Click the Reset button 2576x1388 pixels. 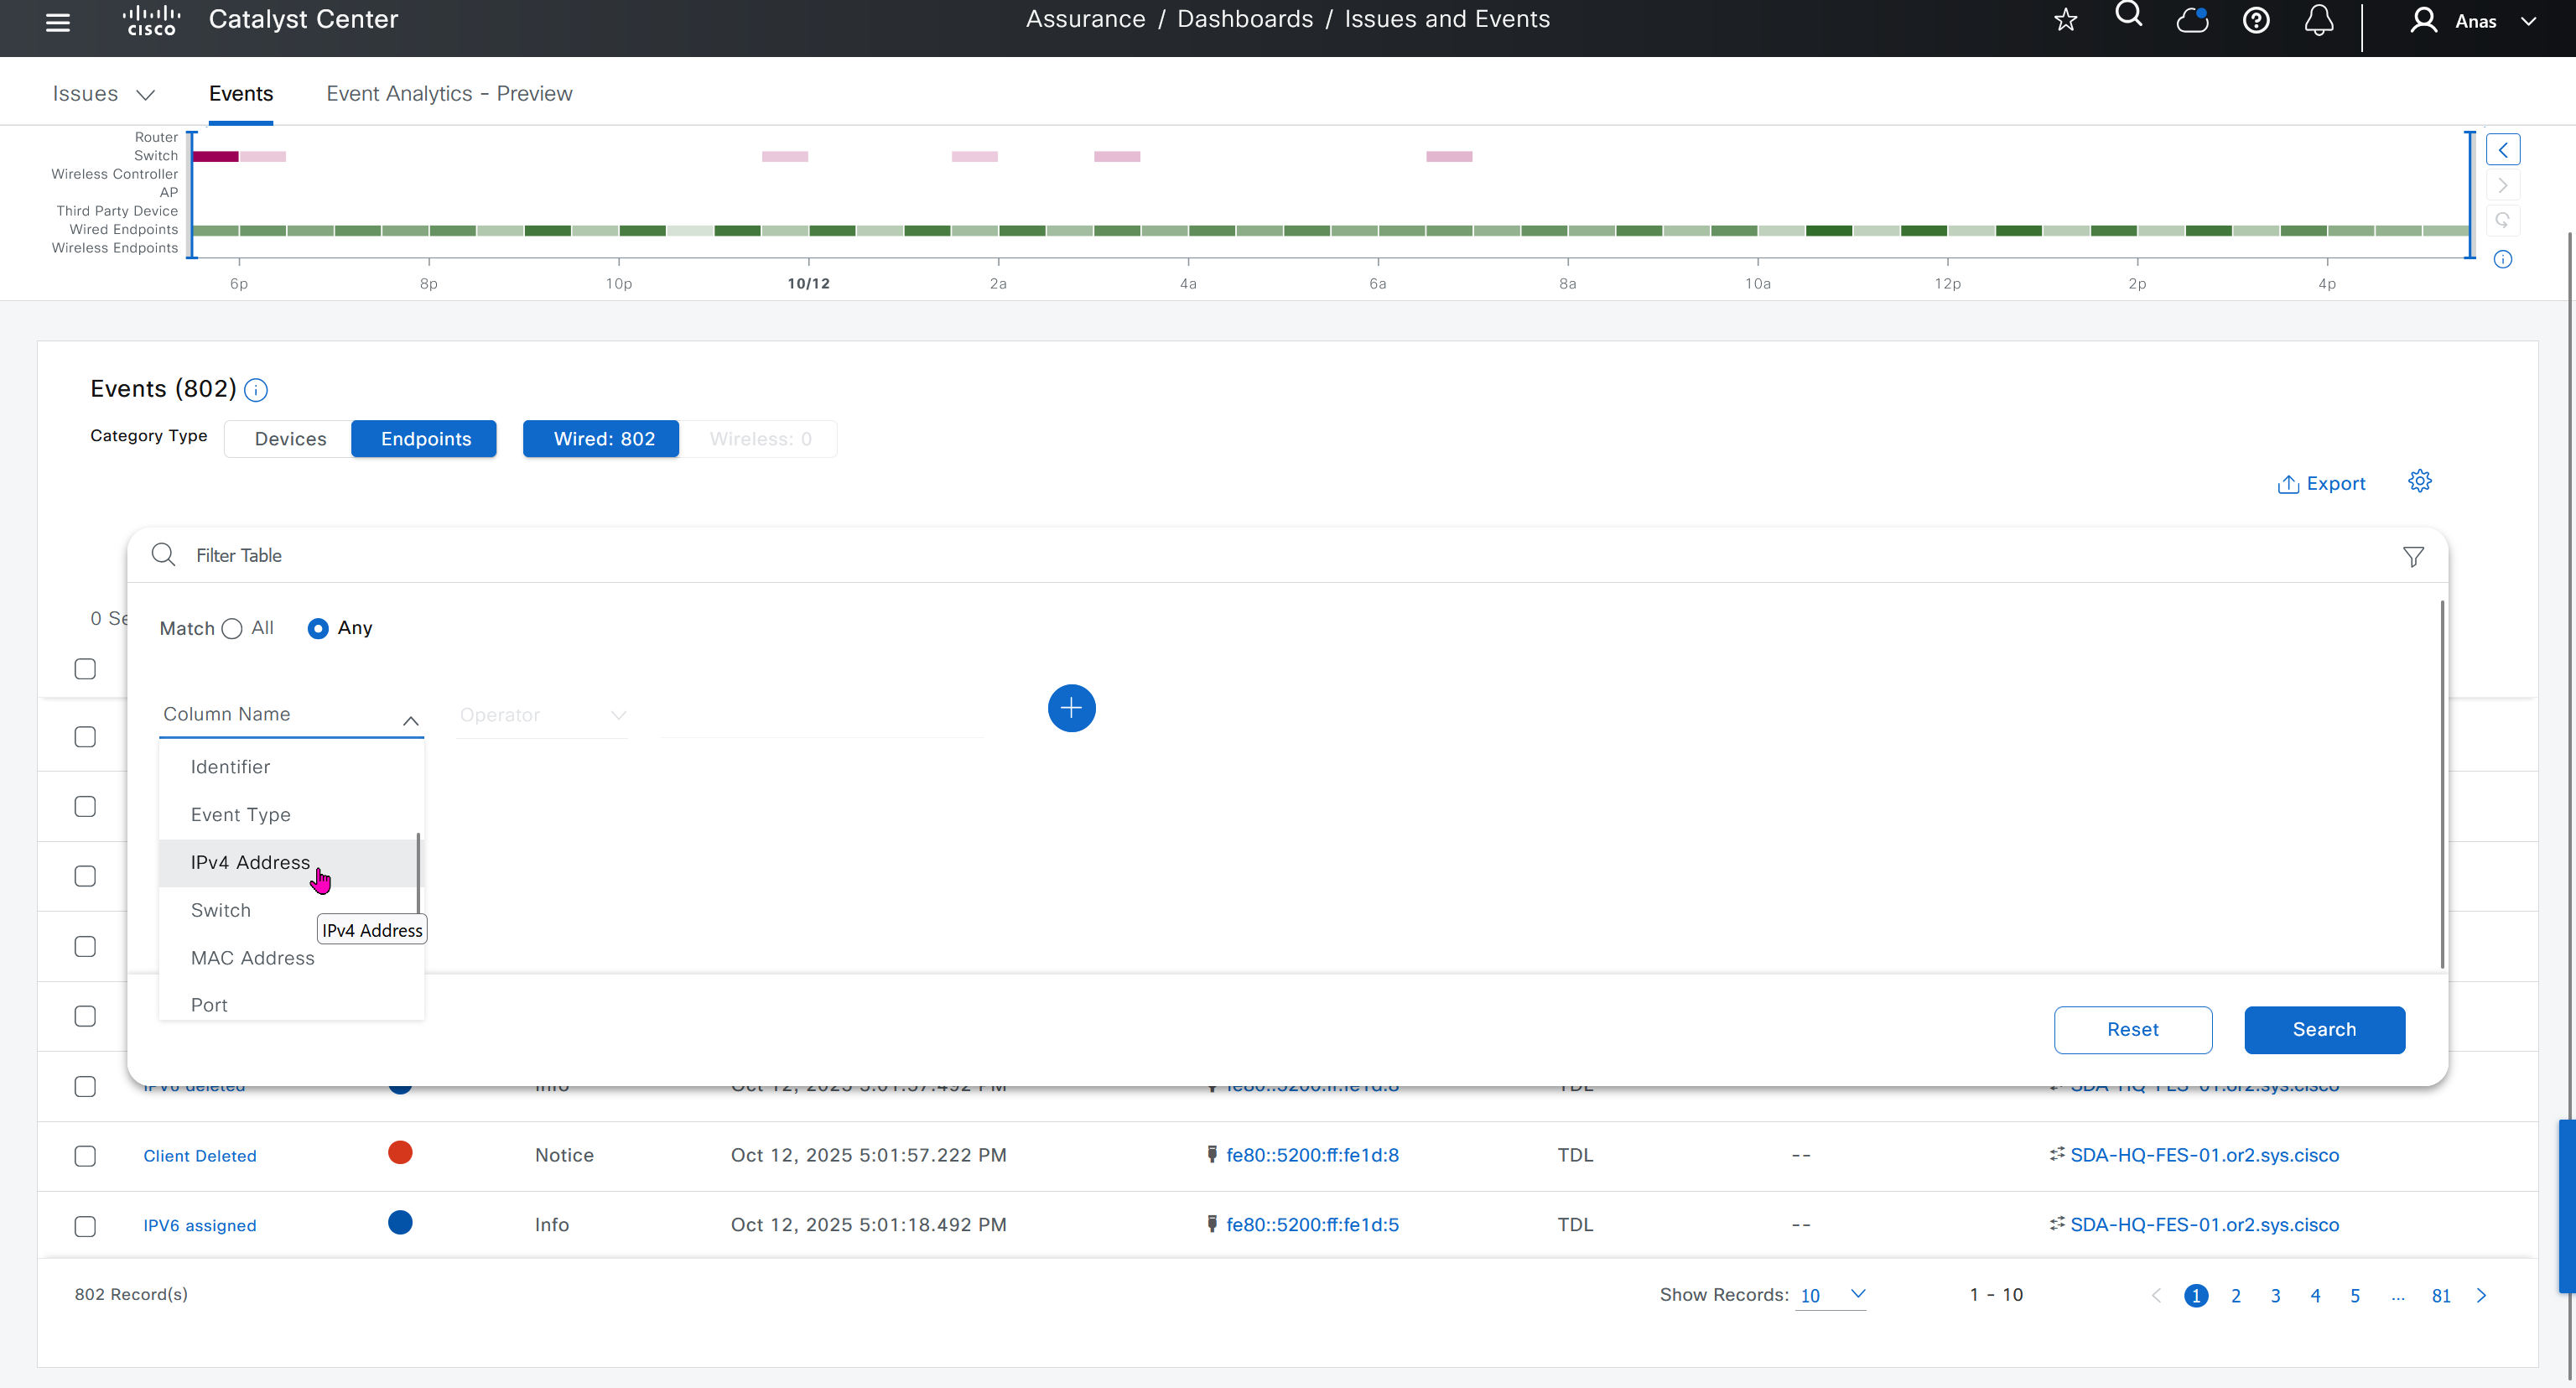2132,1029
